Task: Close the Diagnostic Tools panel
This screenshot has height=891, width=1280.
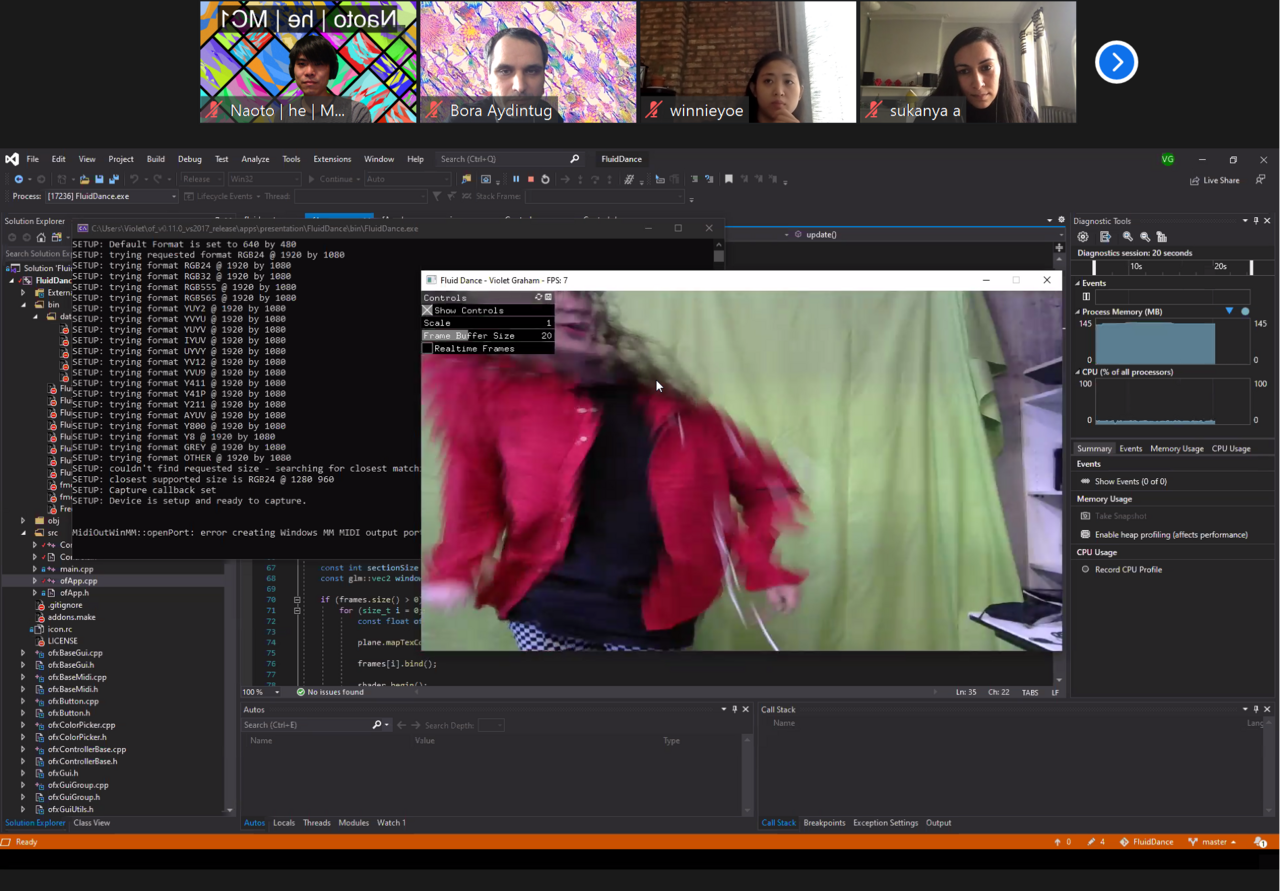Action: coord(1267,221)
